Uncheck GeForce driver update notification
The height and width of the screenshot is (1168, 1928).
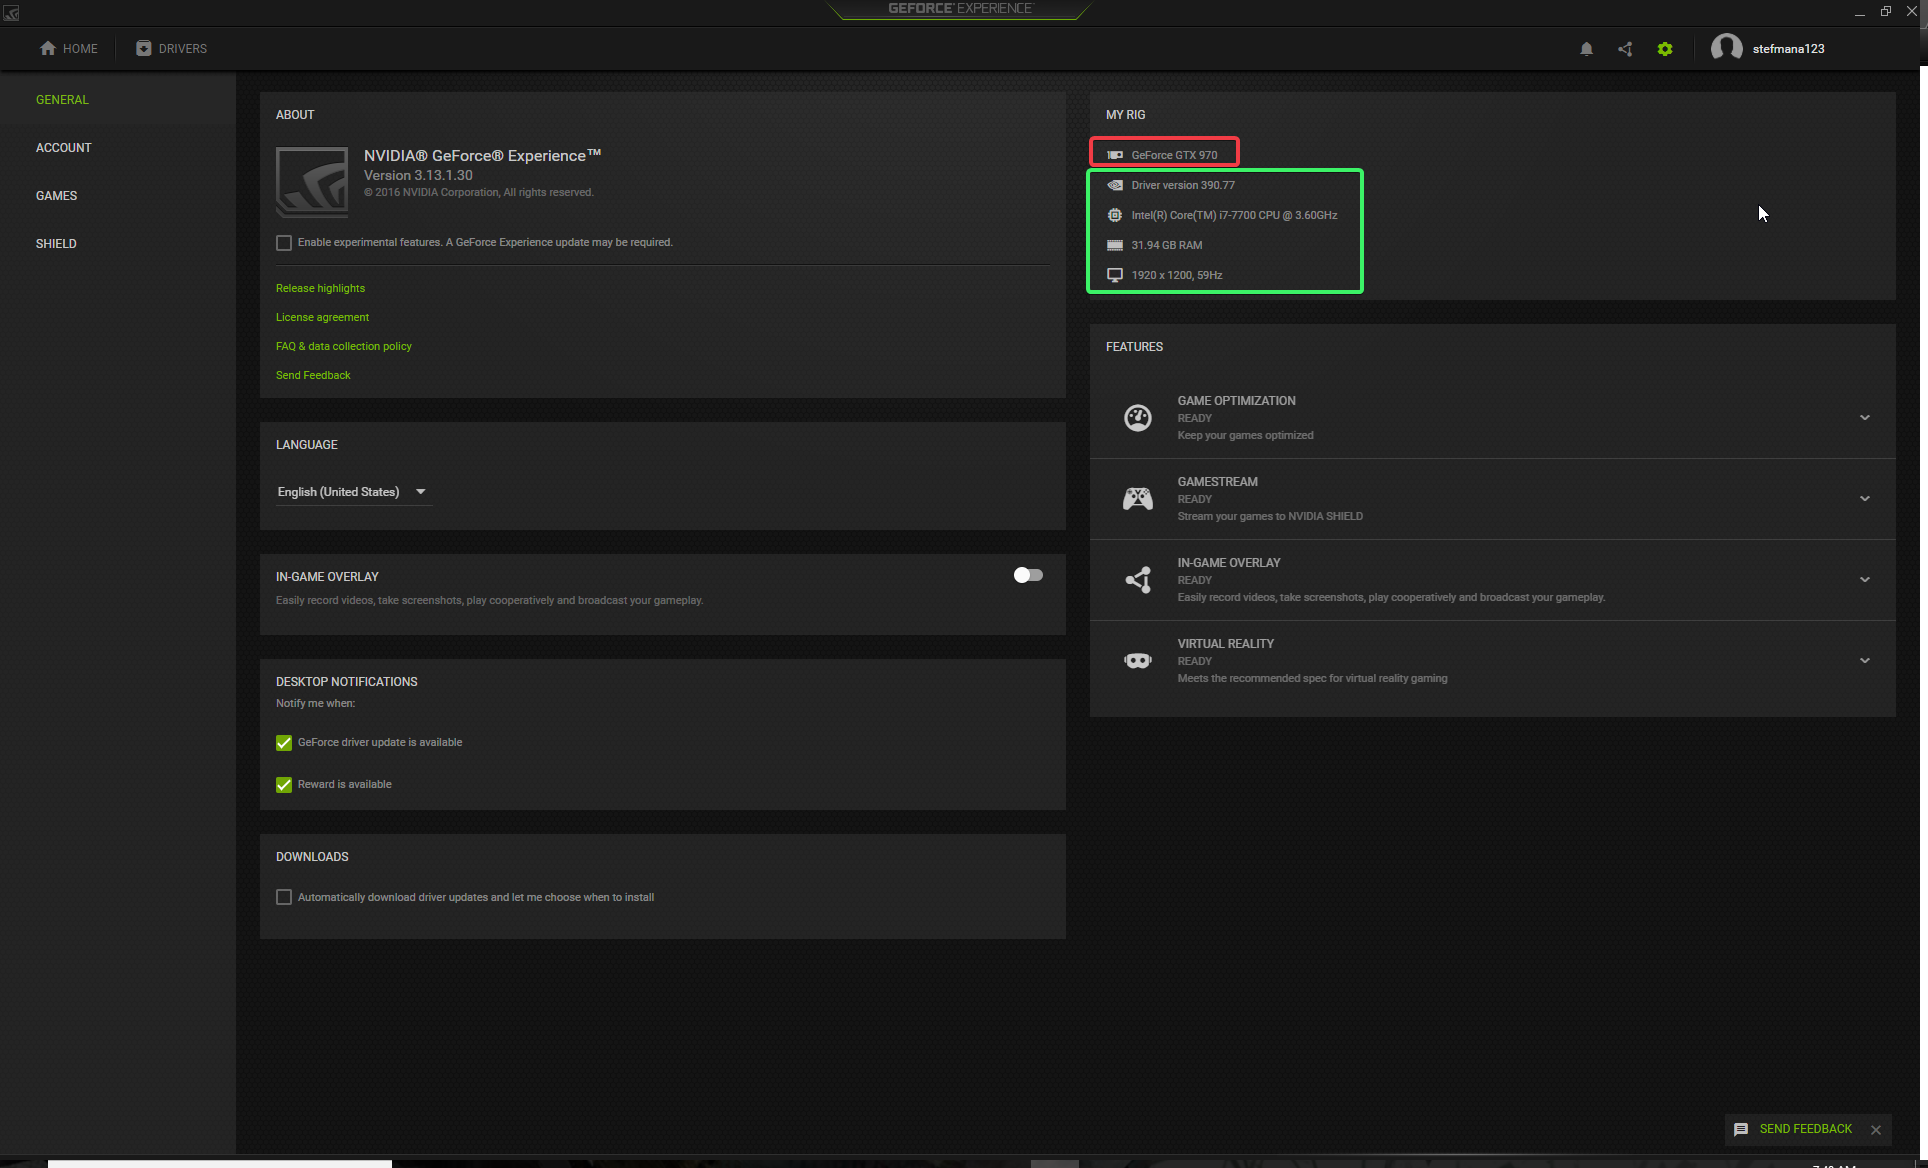point(284,743)
